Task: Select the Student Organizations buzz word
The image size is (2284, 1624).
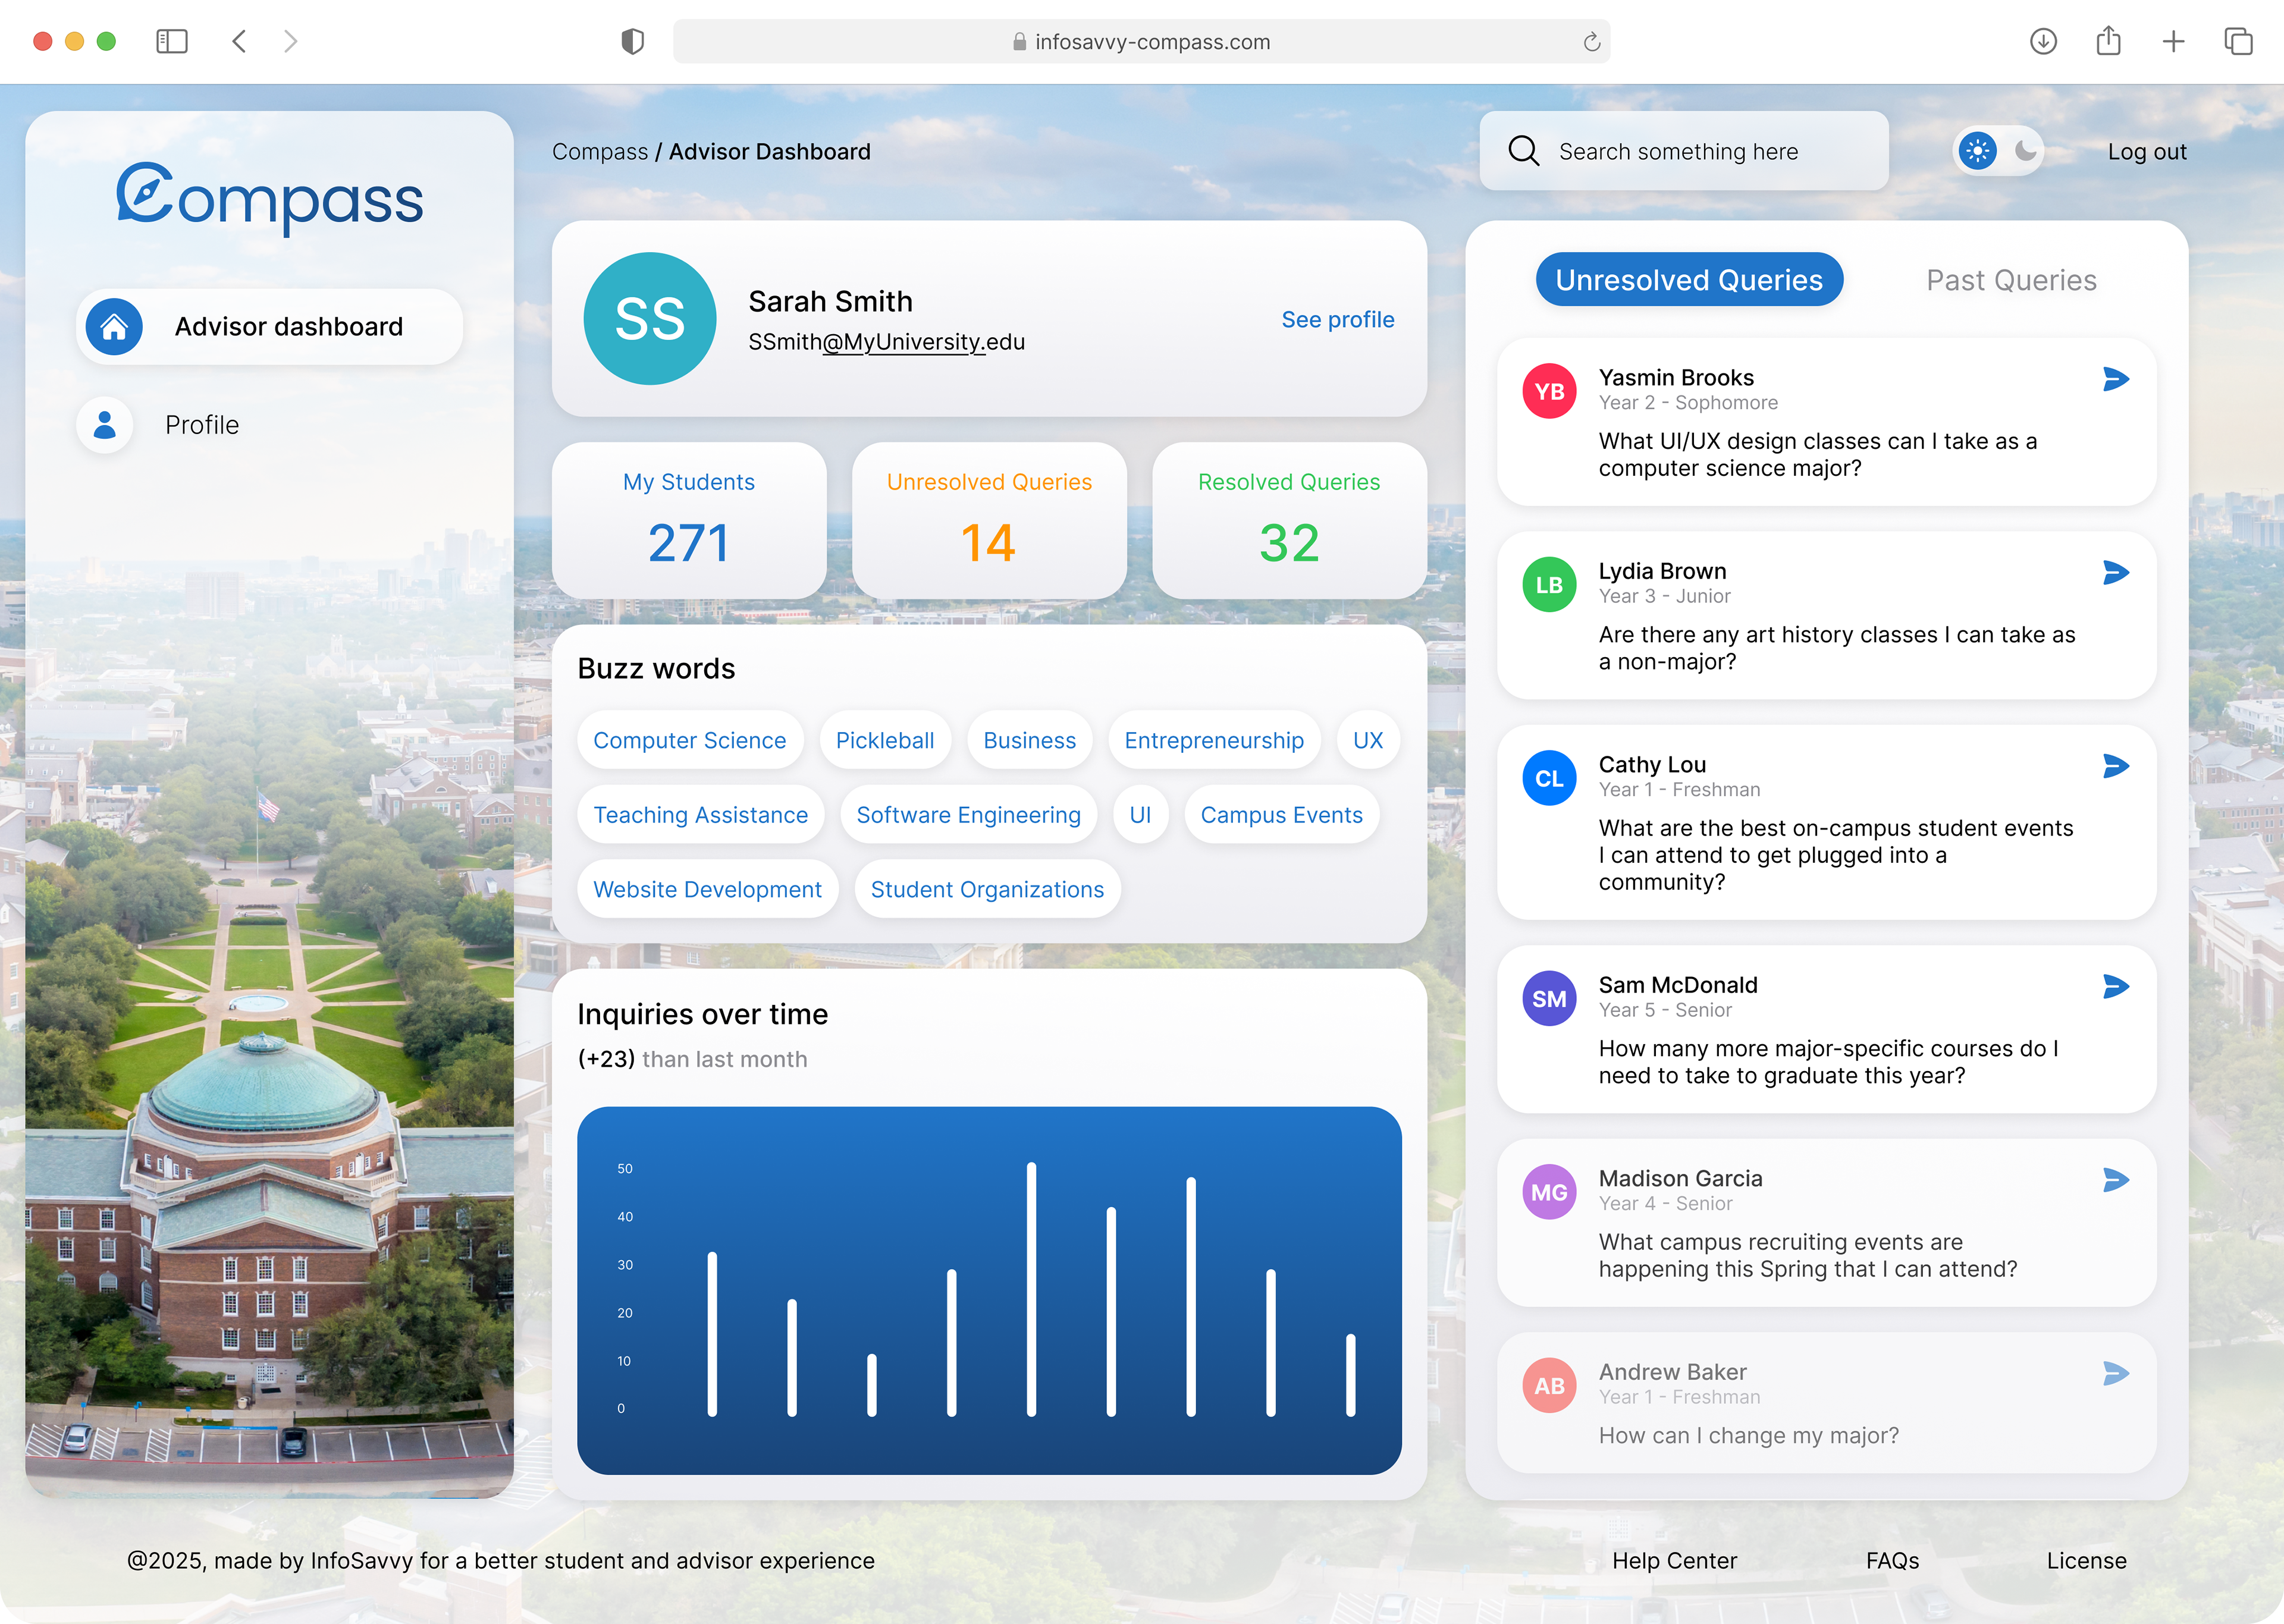Action: pyautogui.click(x=987, y=890)
